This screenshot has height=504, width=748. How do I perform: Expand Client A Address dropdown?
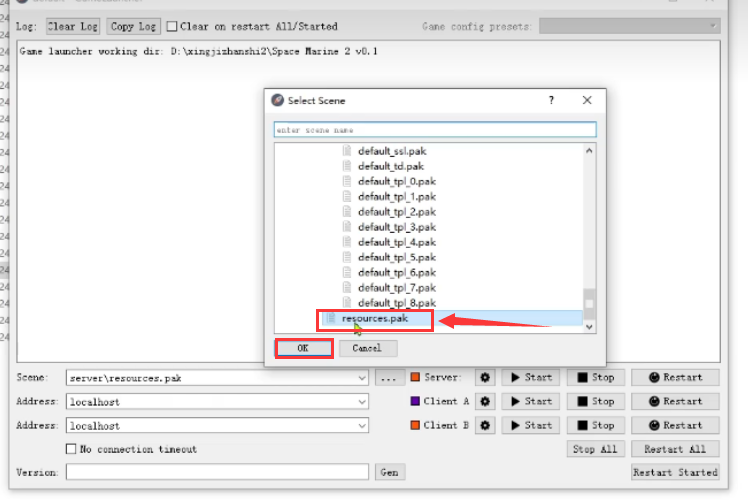361,401
